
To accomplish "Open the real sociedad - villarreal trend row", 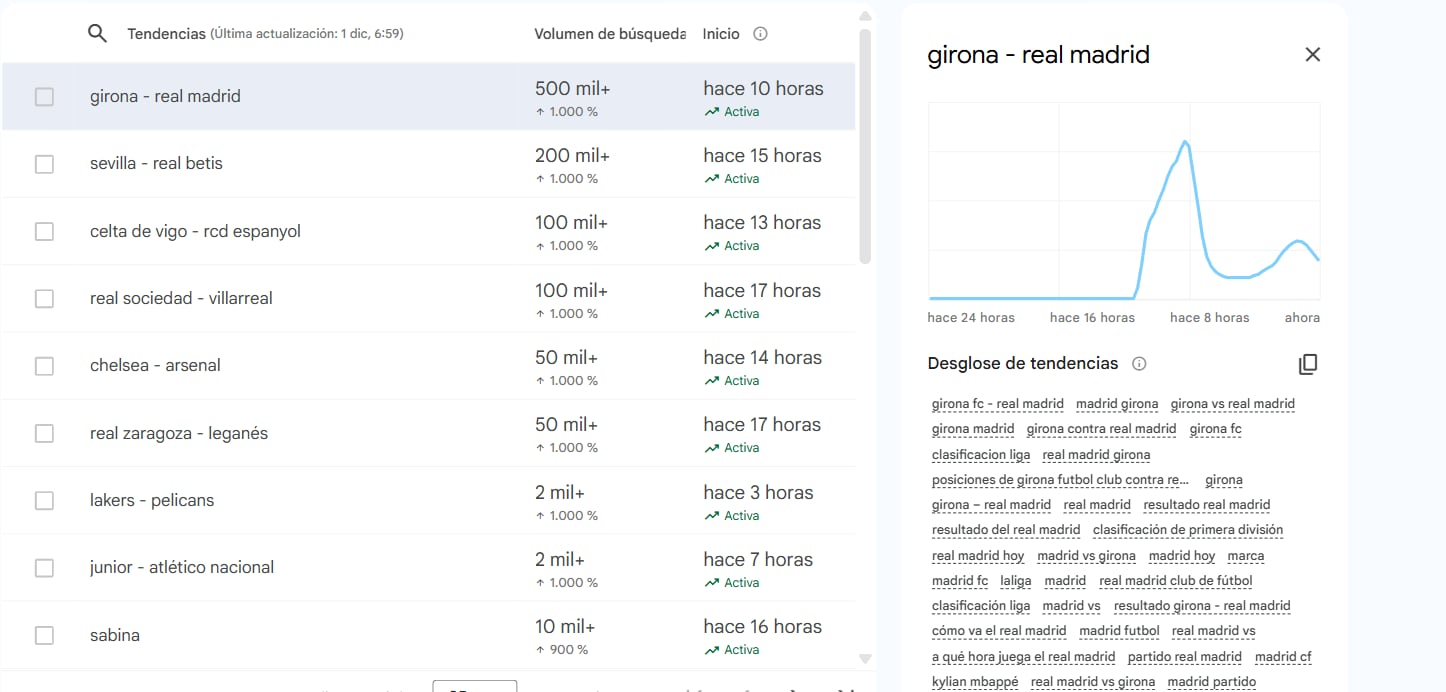I will tap(181, 298).
